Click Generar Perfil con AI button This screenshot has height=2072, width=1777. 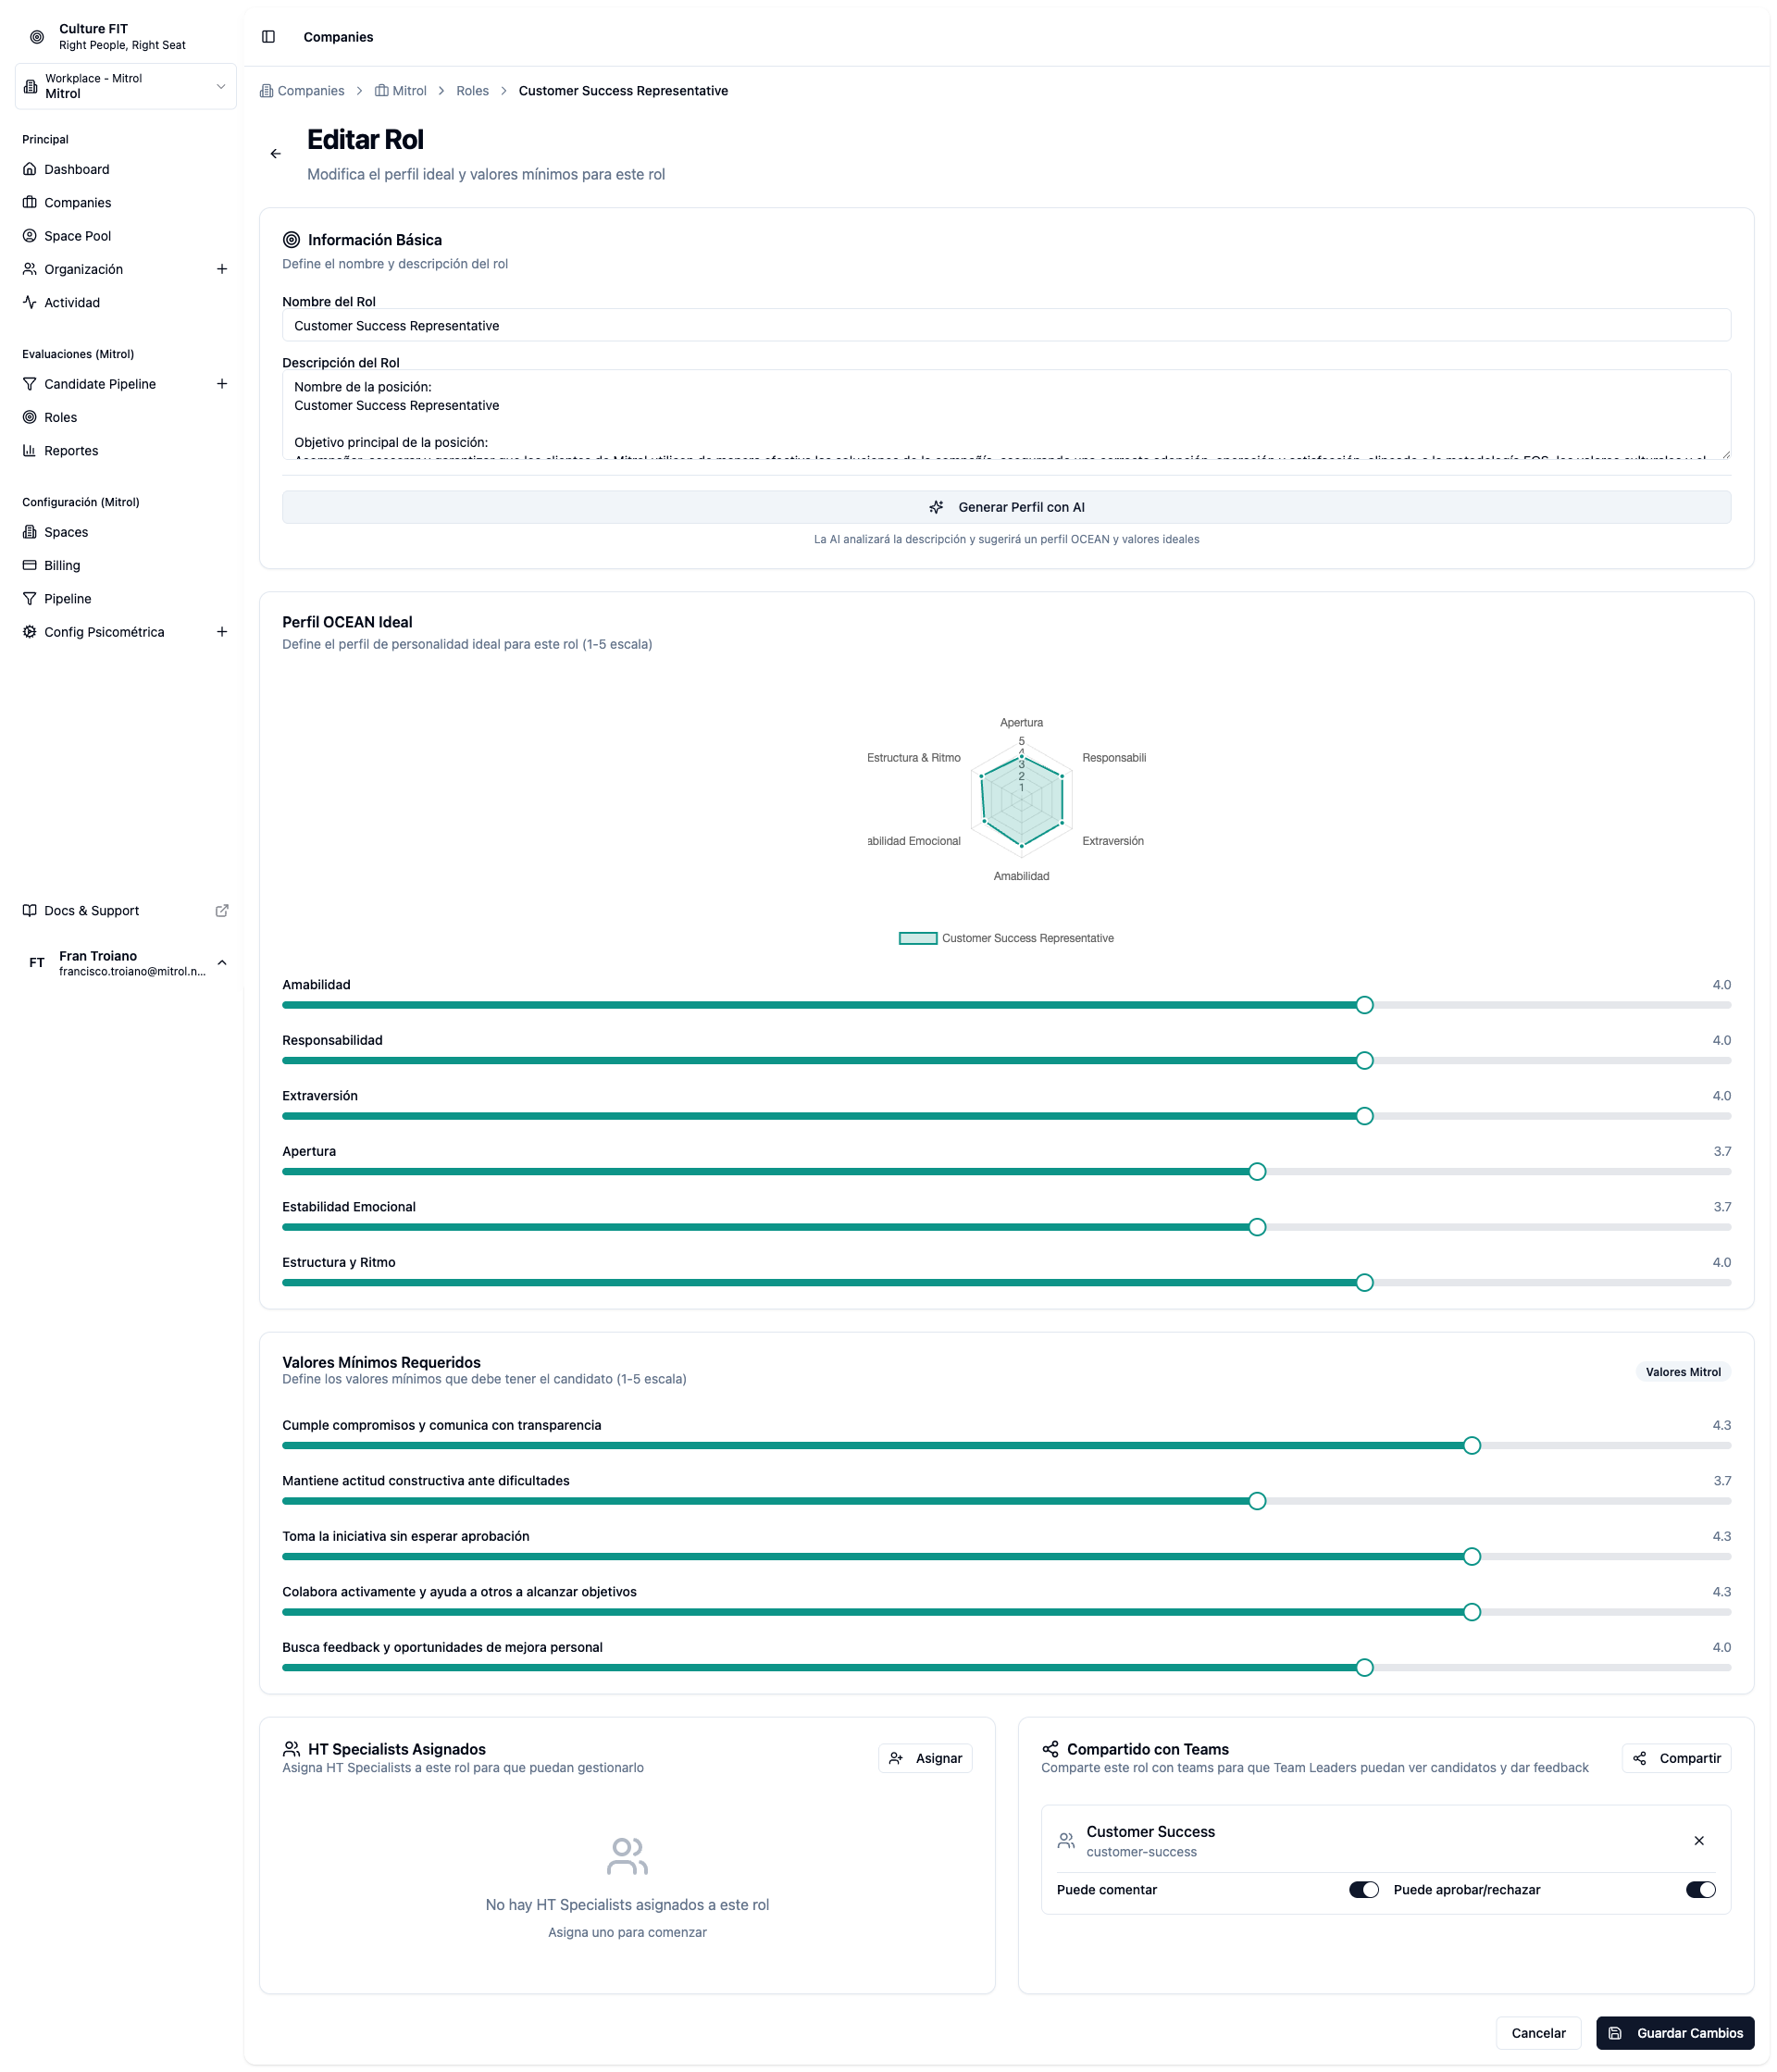click(1006, 507)
